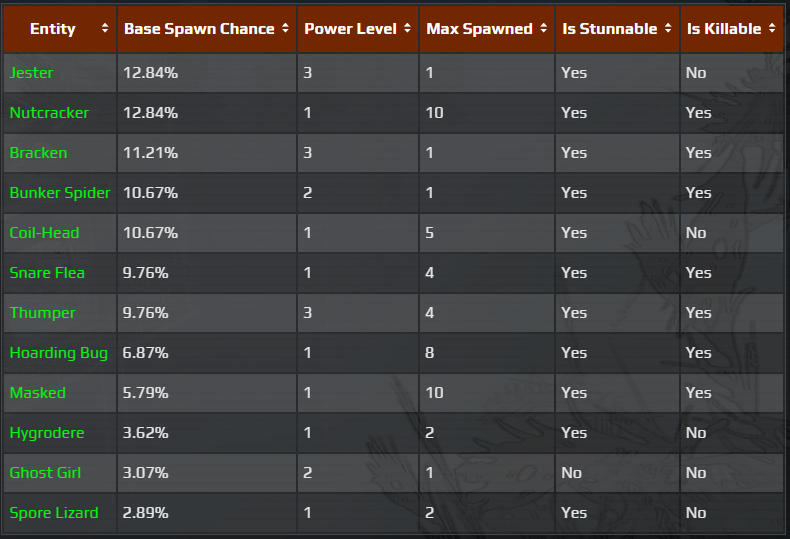
Task: Click the Base Spawn Chance sort arrows
Action: pos(286,30)
